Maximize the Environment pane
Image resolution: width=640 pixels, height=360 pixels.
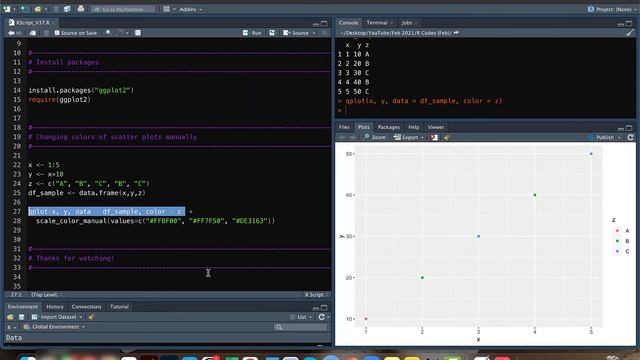pyautogui.click(x=324, y=308)
